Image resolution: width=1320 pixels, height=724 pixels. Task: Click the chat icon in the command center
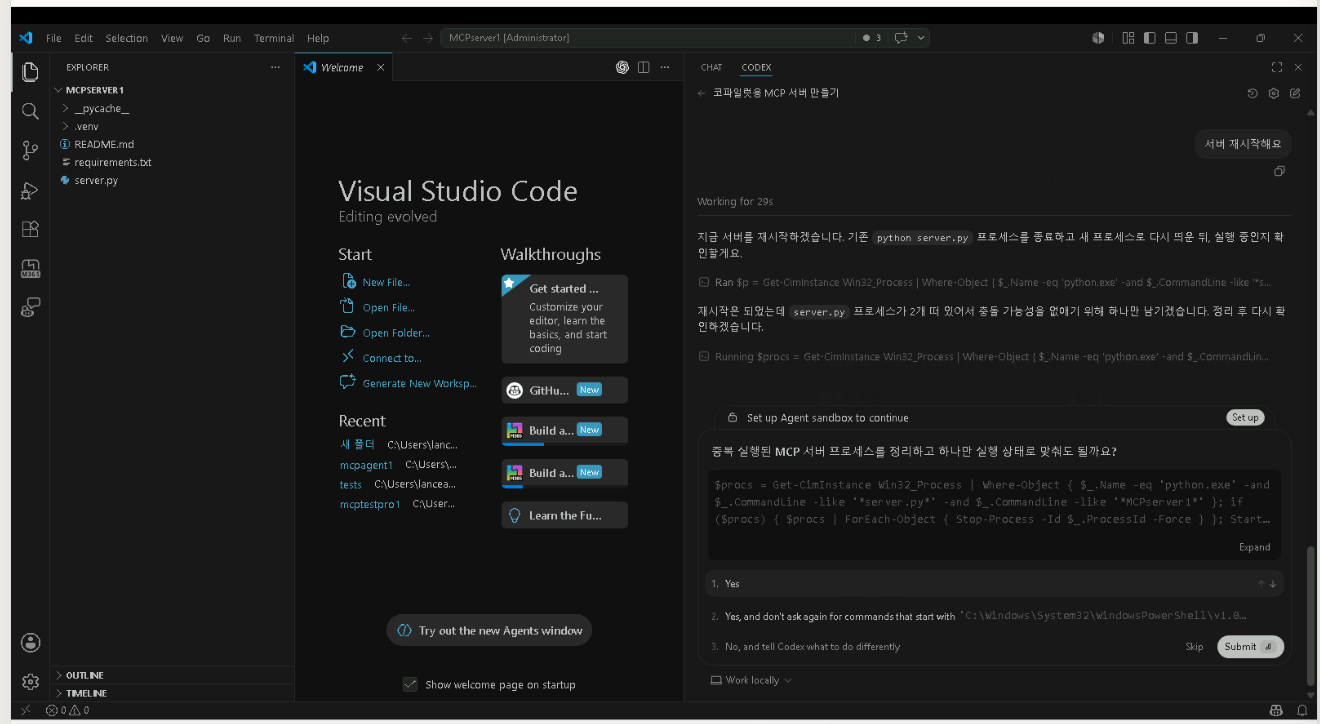(x=901, y=38)
